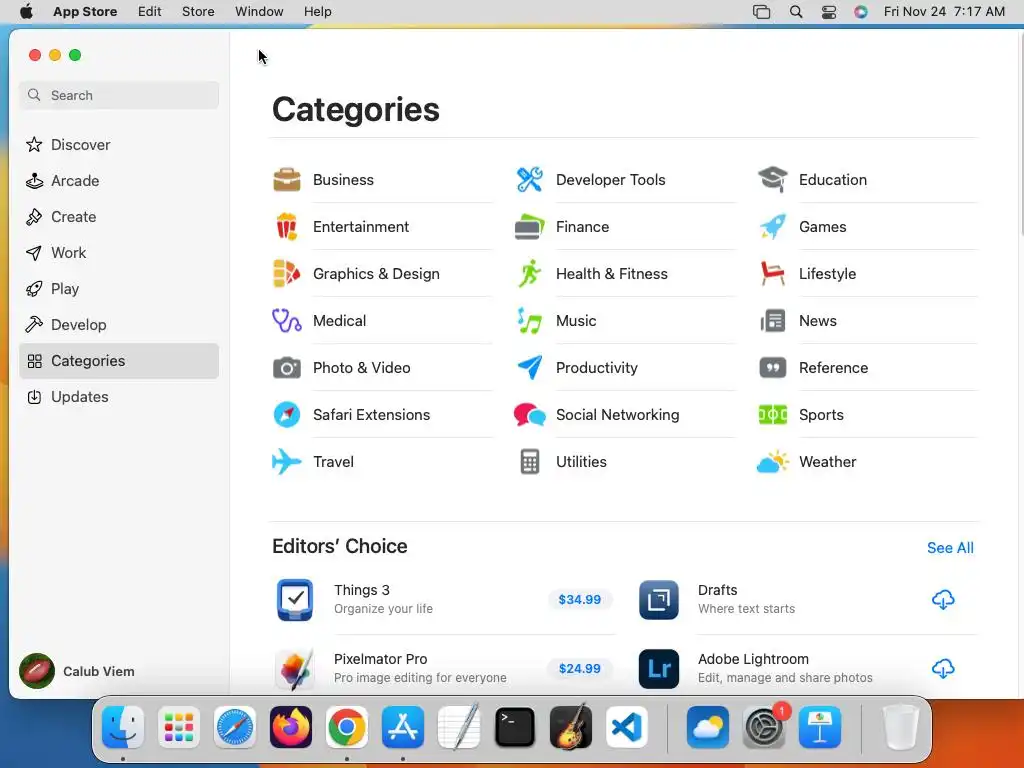Open System Settings from the Dock
Screen dimensions: 1024x768
click(763, 727)
